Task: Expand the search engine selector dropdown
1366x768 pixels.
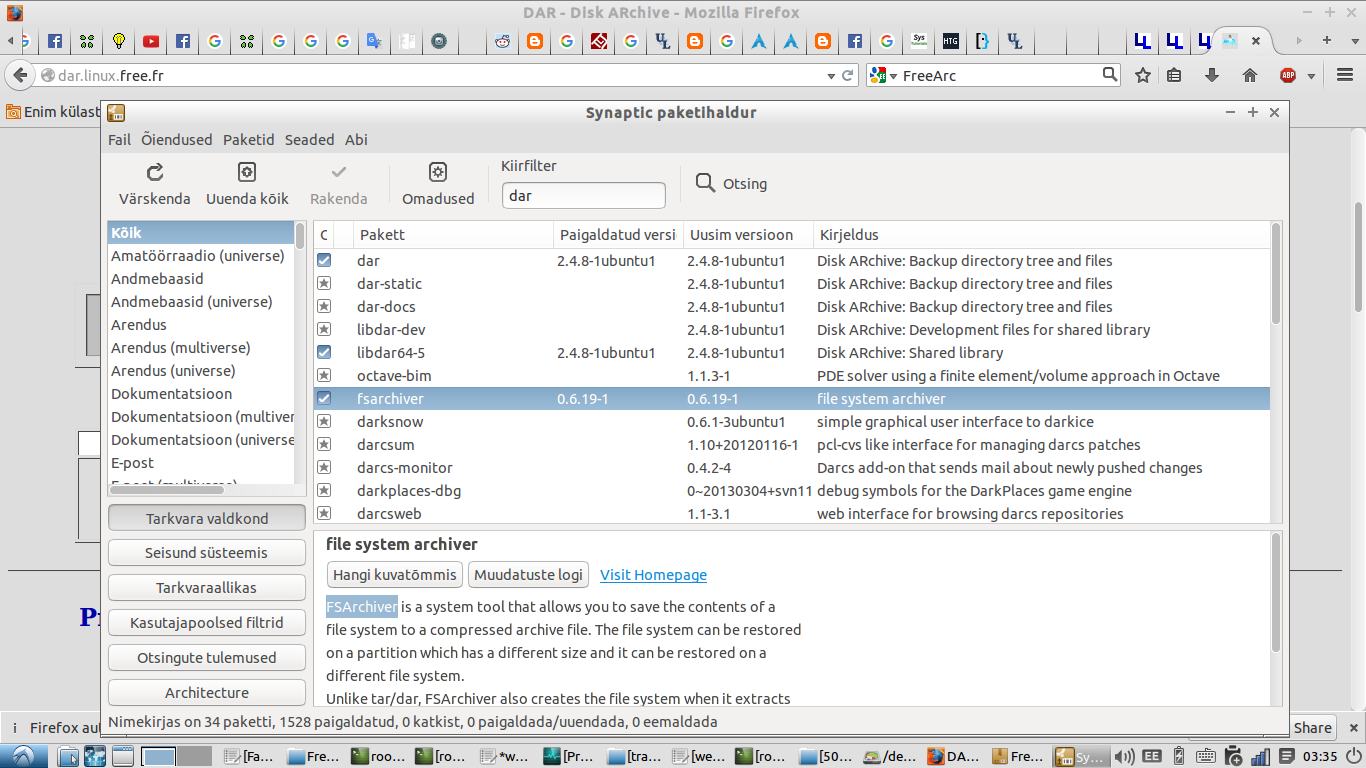Action: click(893, 76)
